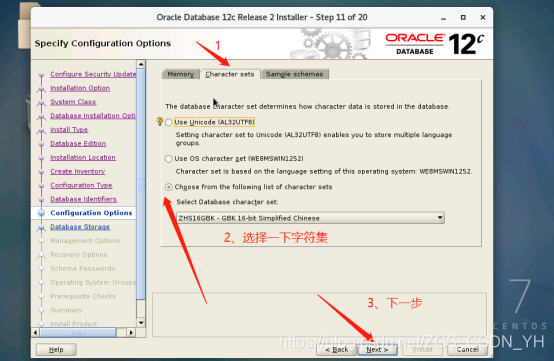Click the Next button

(x=377, y=349)
